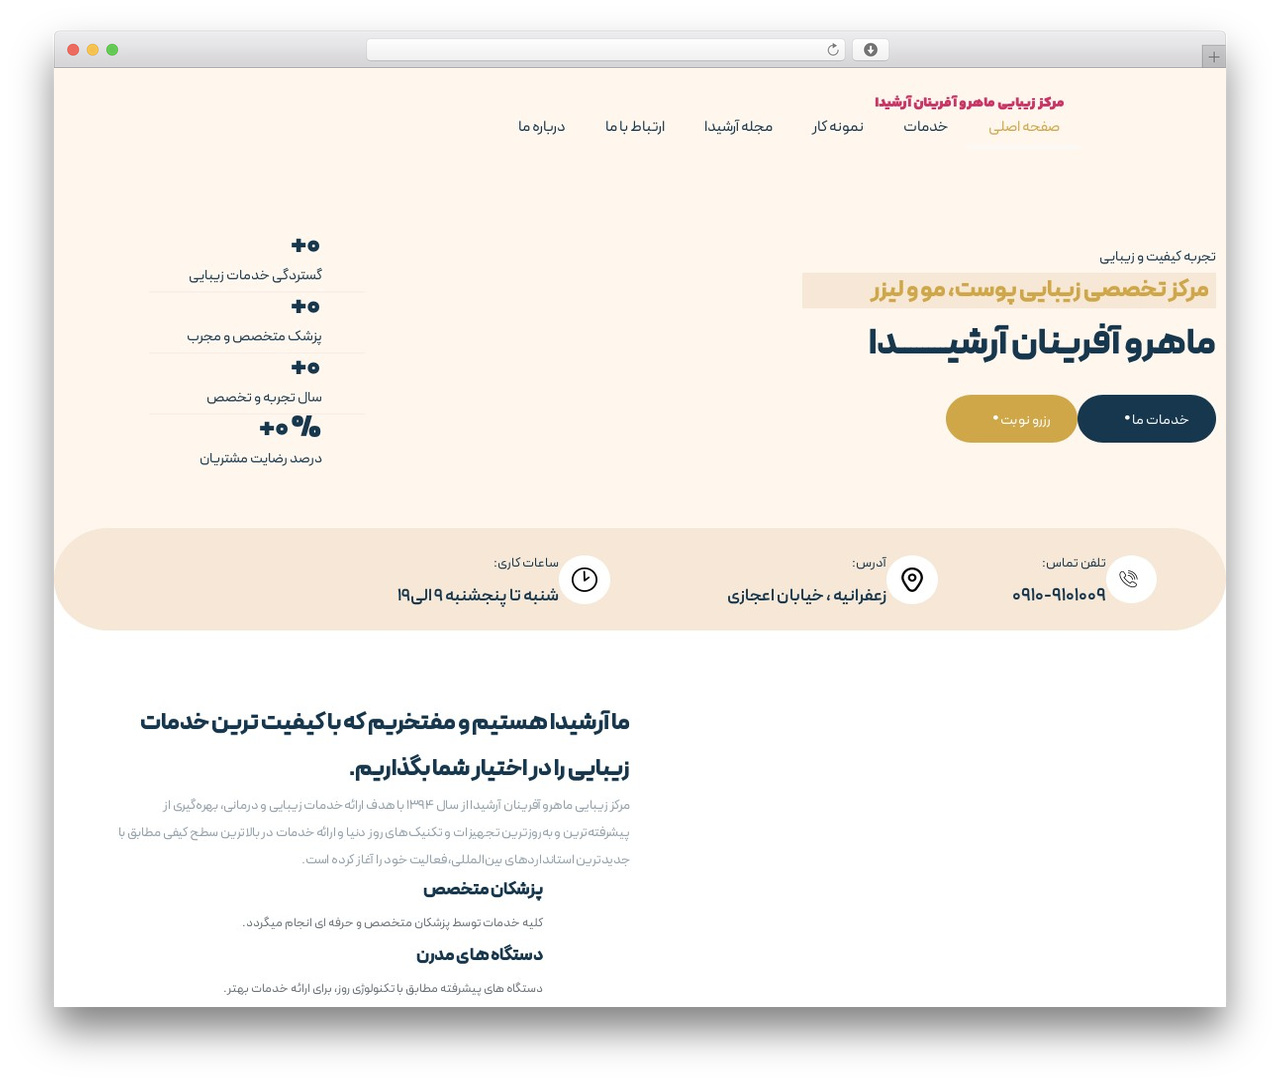This screenshot has height=1084, width=1280.
Task: Click the site title مرکز زیبایی ماهرو آفرینان آرشیدا
Action: click(x=969, y=102)
